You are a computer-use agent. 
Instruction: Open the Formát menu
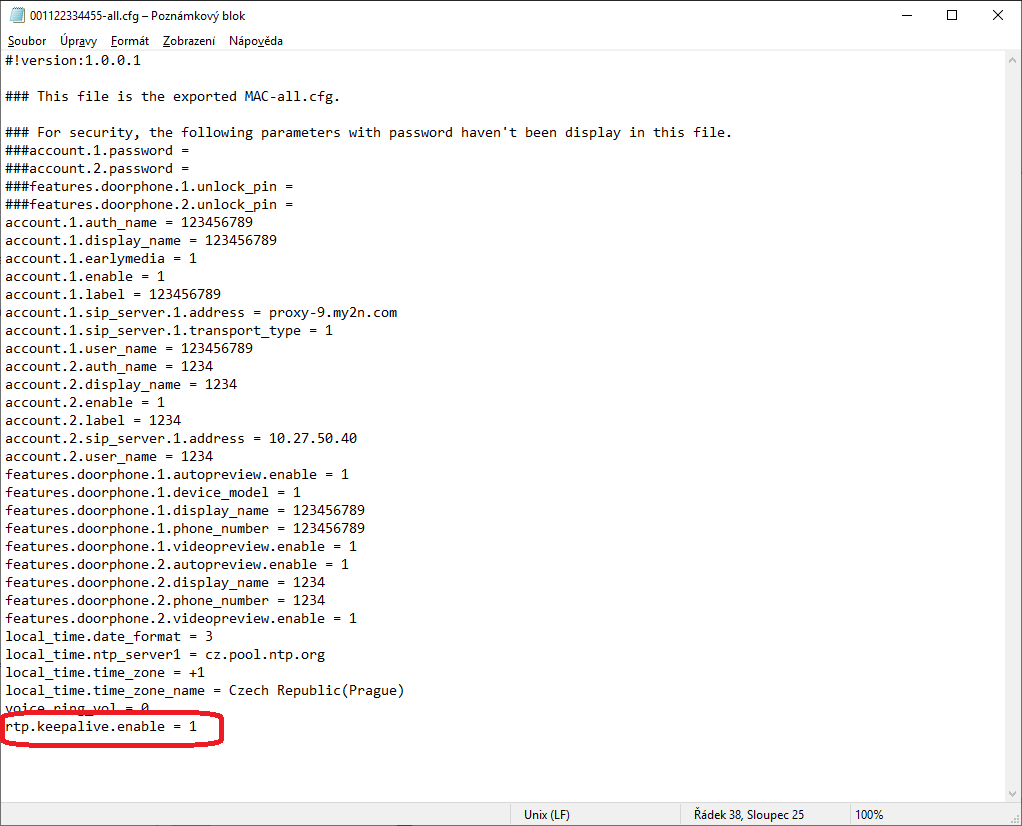pyautogui.click(x=130, y=41)
